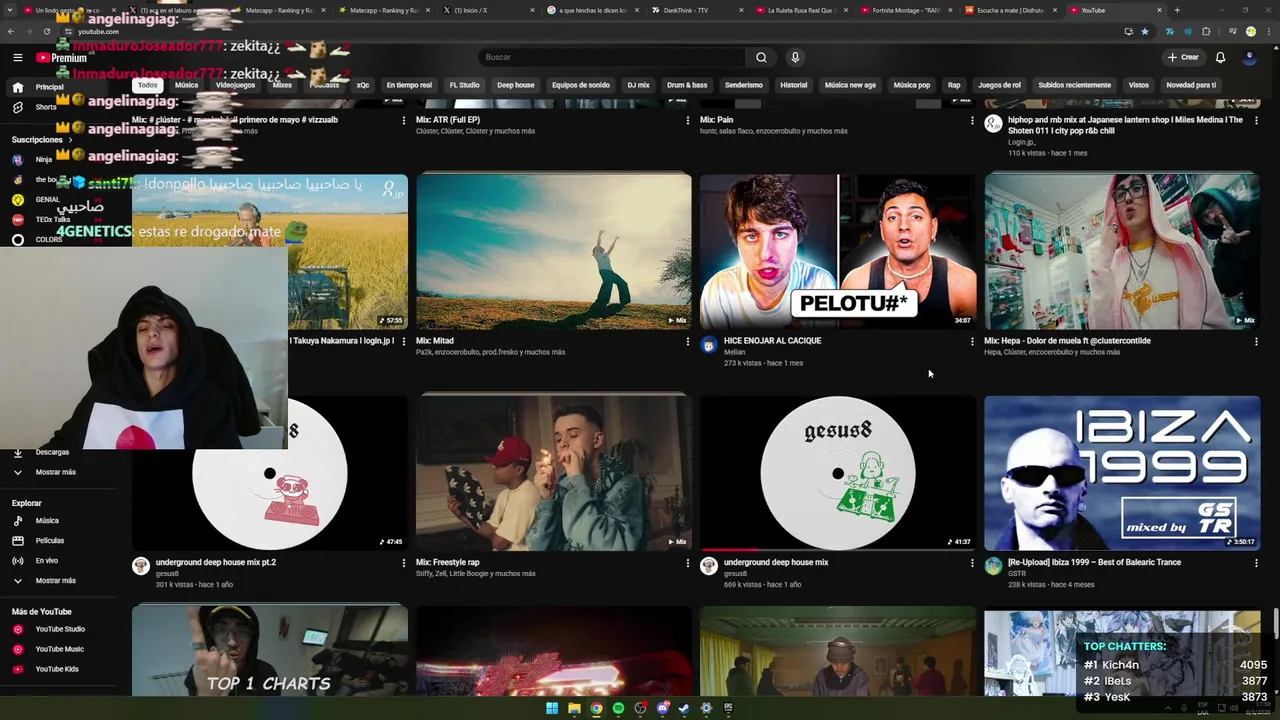Image resolution: width=1280 pixels, height=720 pixels.
Task: Focus the Buscar search field
Action: click(x=612, y=57)
